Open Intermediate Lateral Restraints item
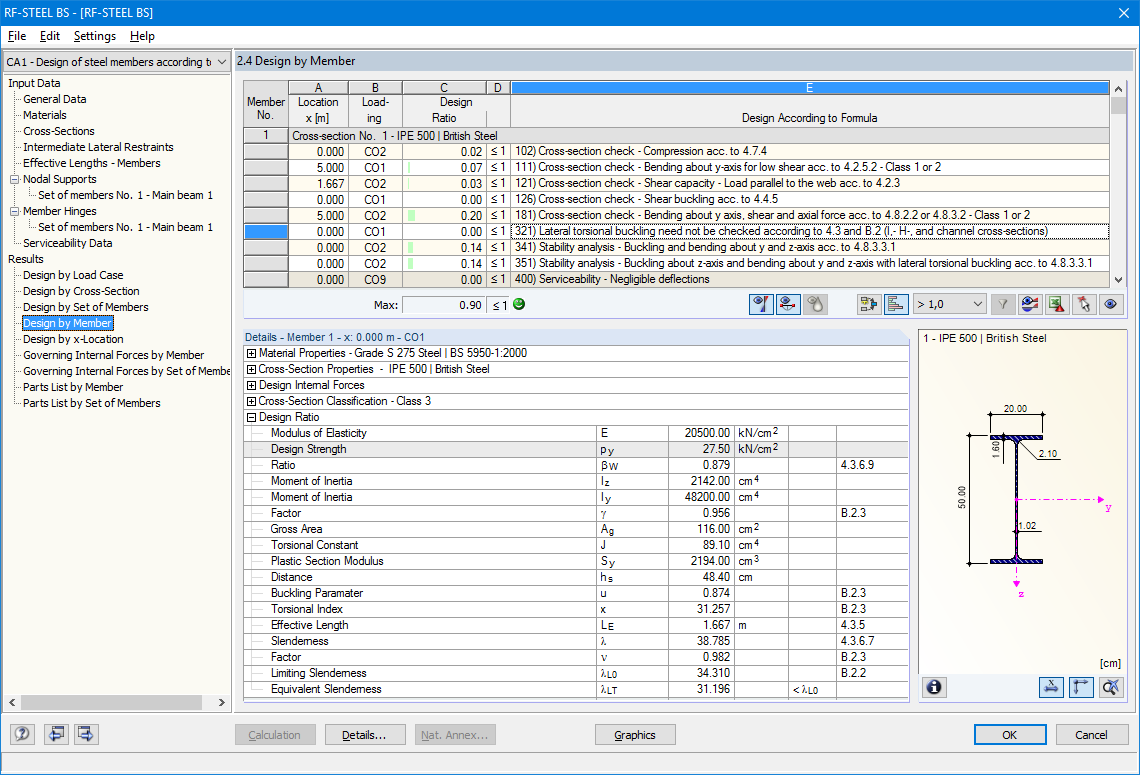 pos(98,147)
